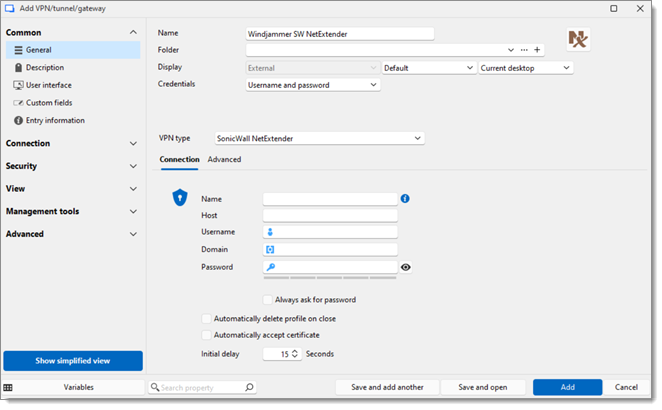Open the Current desktop dropdown
This screenshot has width=662, height=410.
(x=526, y=68)
